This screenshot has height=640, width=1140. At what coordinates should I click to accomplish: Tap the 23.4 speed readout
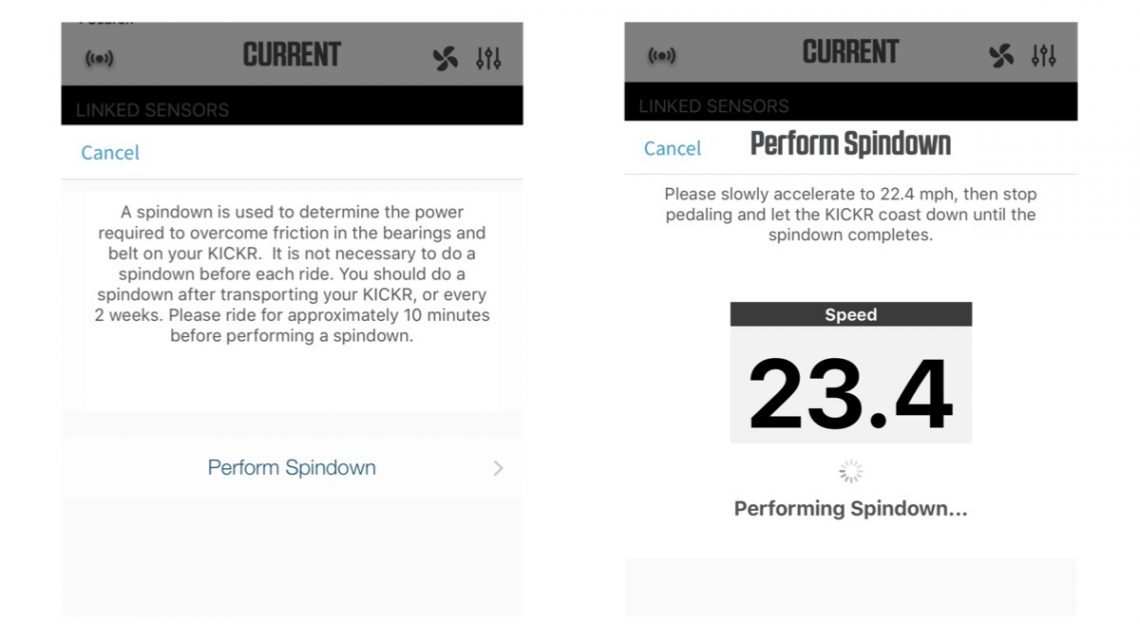[x=851, y=391]
